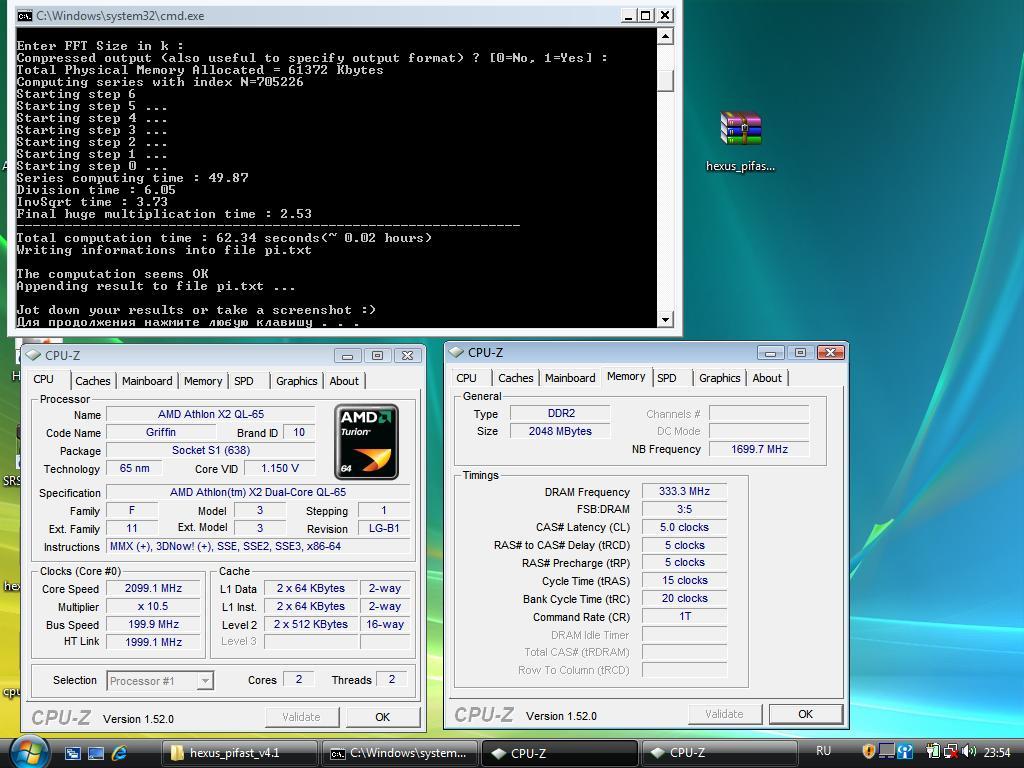This screenshot has height=768, width=1024.
Task: Open Mainboard tab in left CPU-Z window
Action: [147, 381]
